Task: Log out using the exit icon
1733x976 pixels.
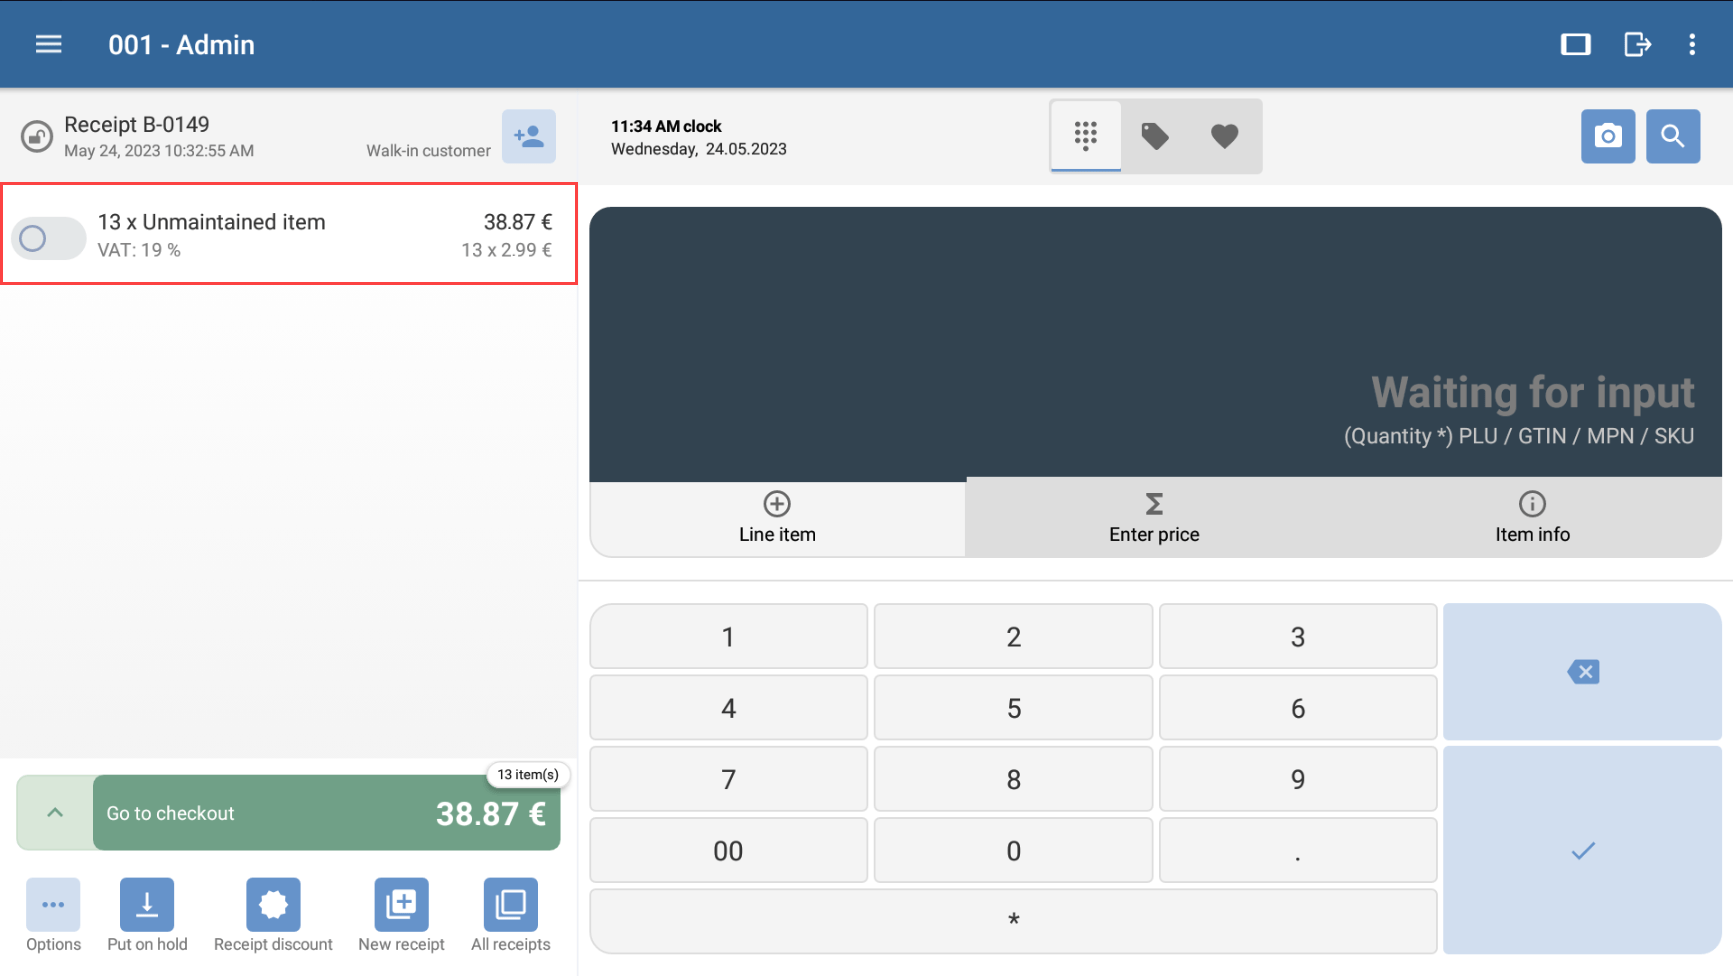Action: coord(1637,44)
